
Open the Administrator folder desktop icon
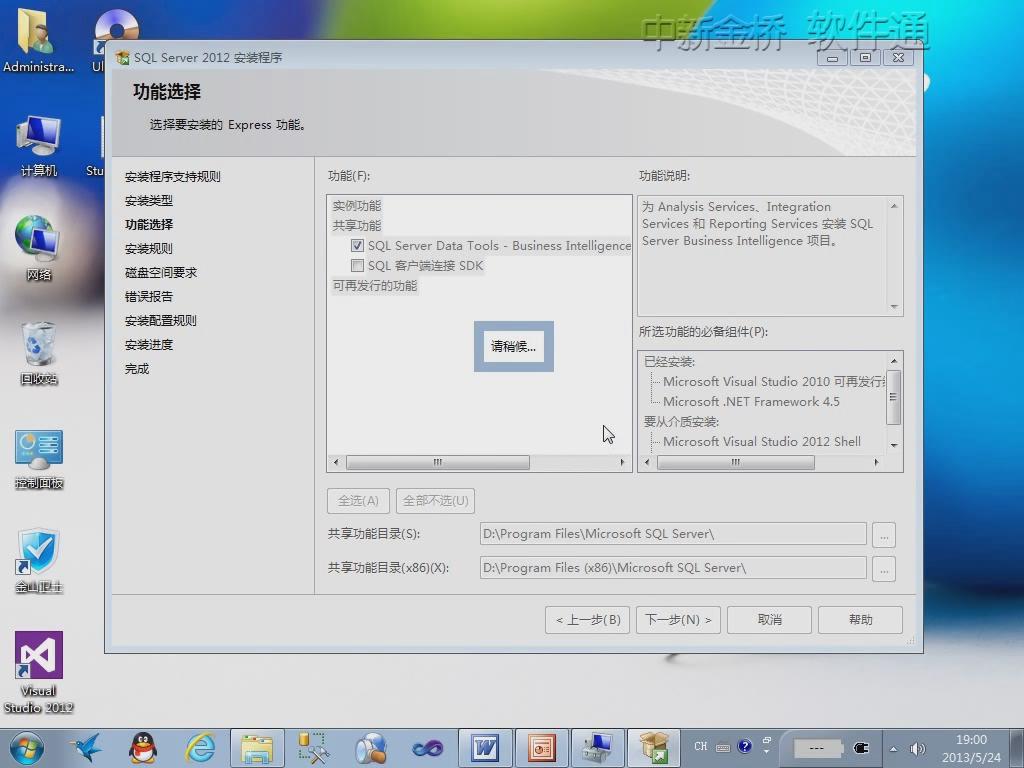[38, 40]
